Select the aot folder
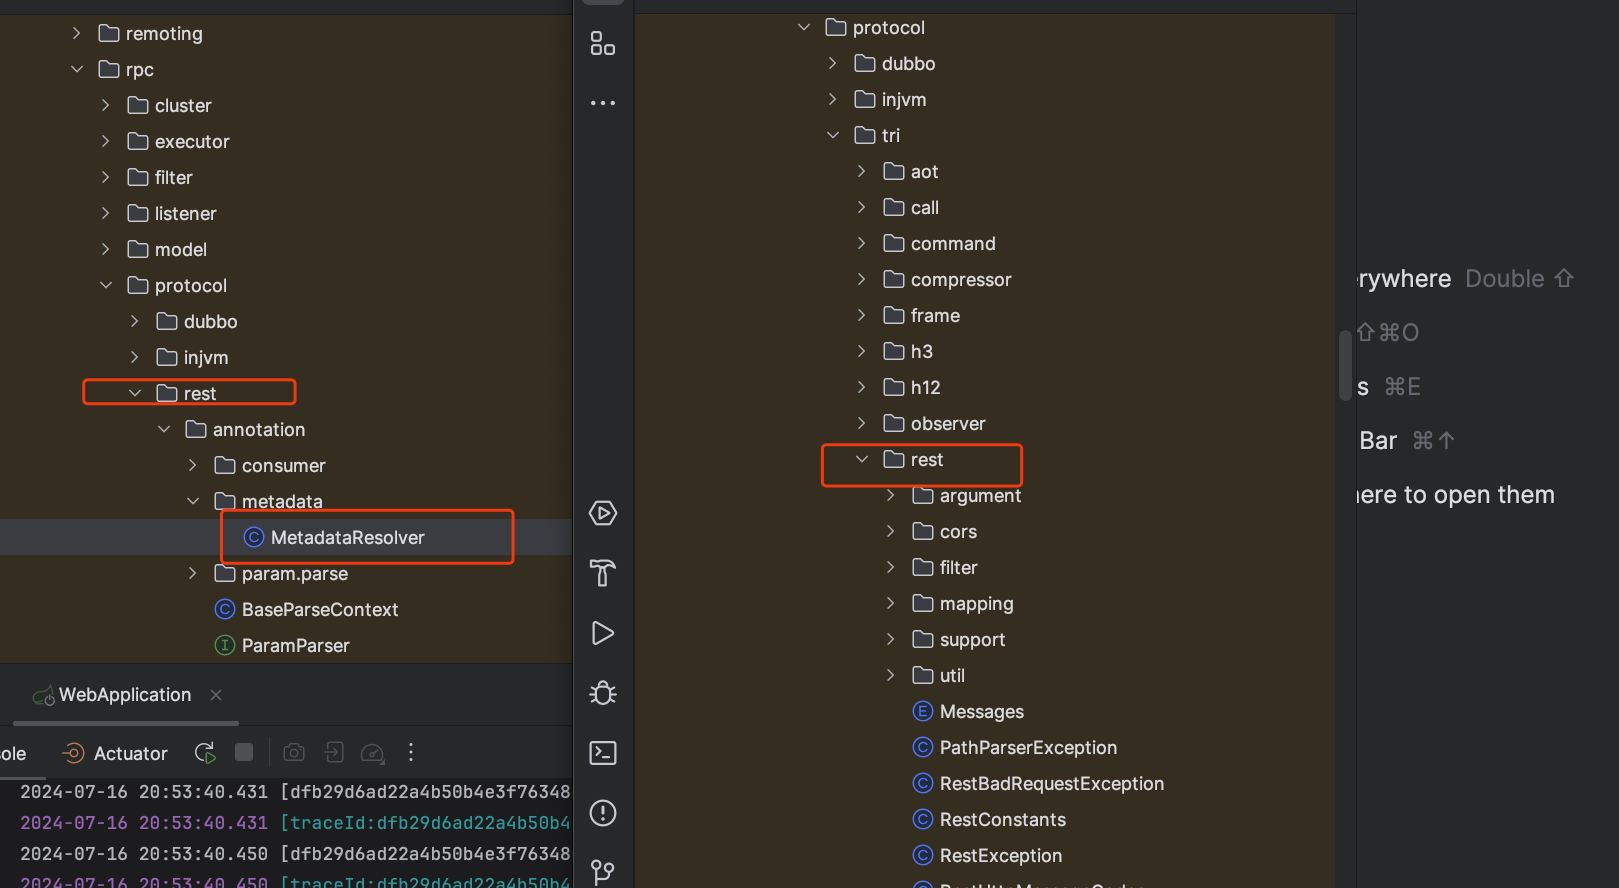Image resolution: width=1619 pixels, height=888 pixels. click(x=924, y=171)
